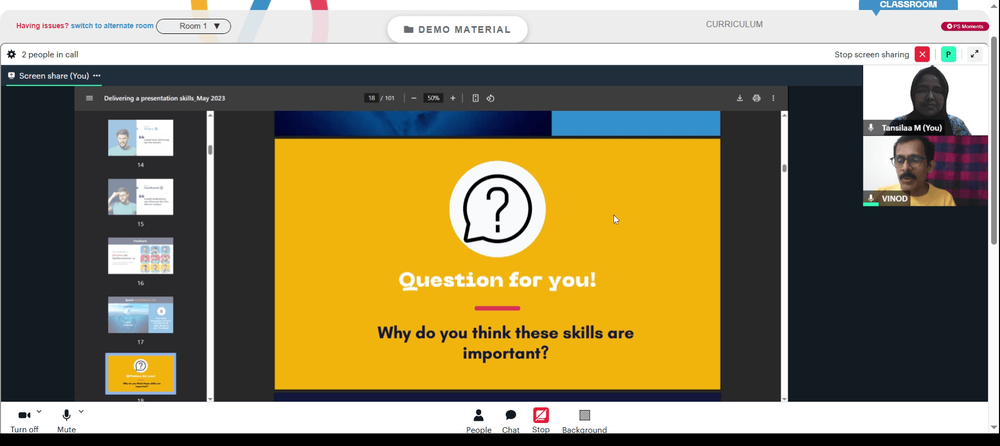Click the Stop screen share button
1000x446 pixels.
(x=541, y=420)
